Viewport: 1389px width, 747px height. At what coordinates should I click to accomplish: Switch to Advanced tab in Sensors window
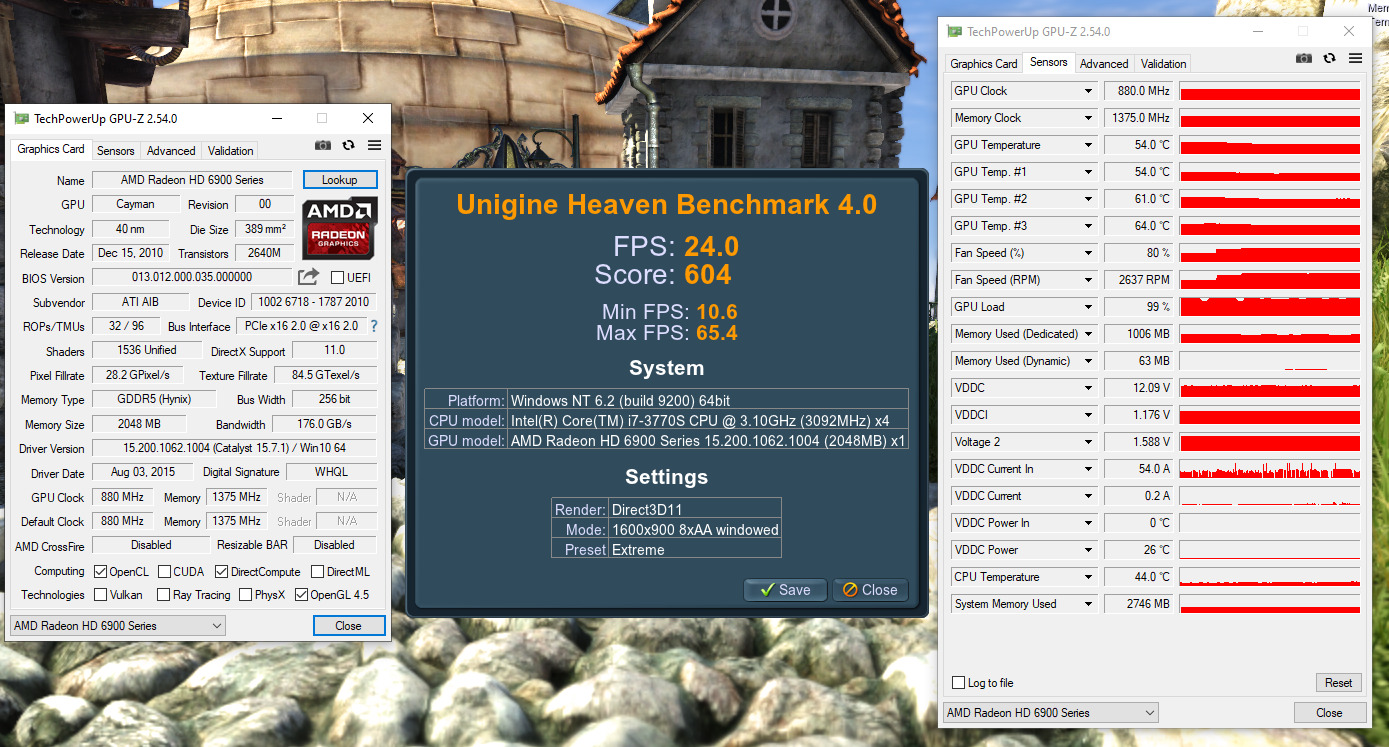(x=1104, y=64)
